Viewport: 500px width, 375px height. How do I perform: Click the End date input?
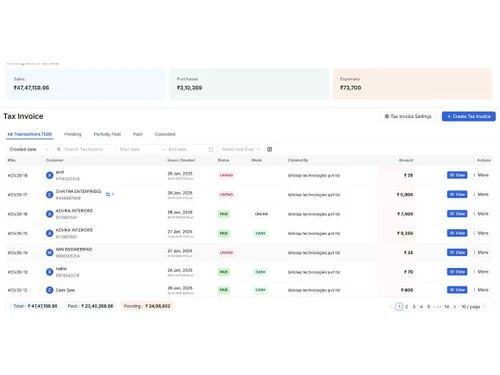tap(187, 149)
